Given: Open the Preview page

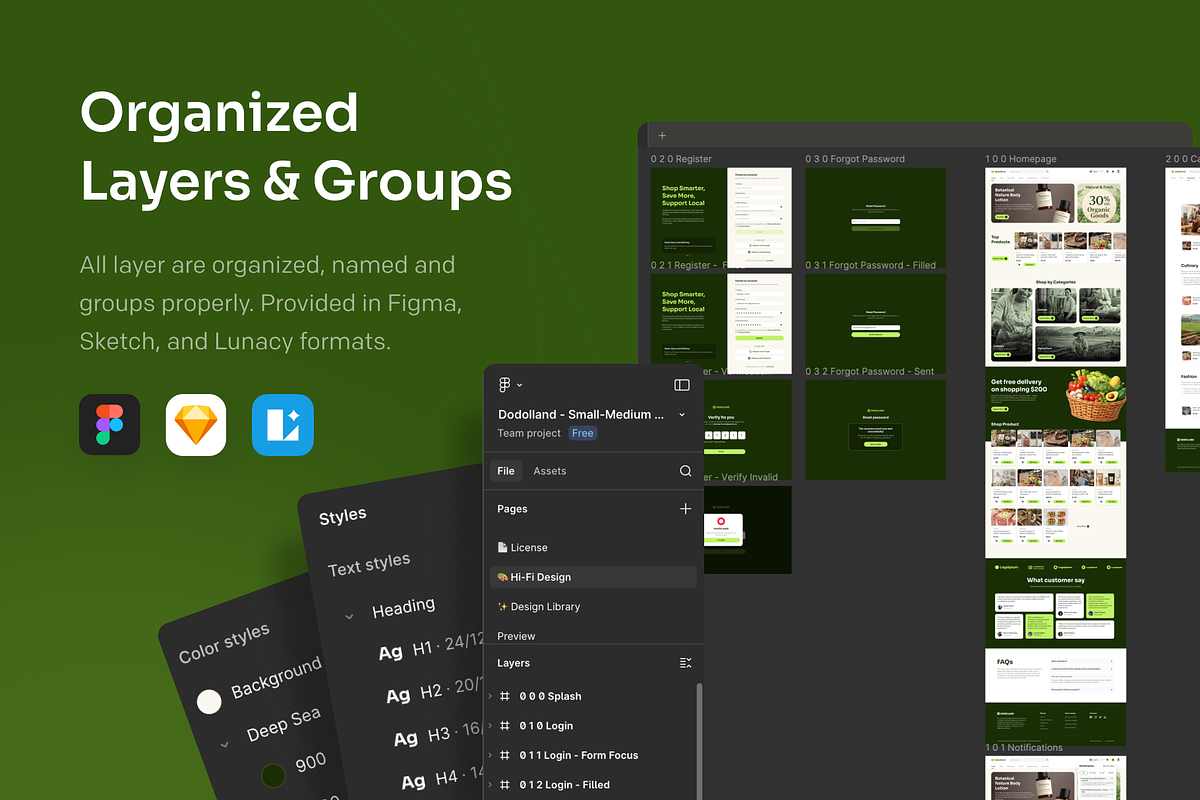Looking at the screenshot, I should [516, 636].
